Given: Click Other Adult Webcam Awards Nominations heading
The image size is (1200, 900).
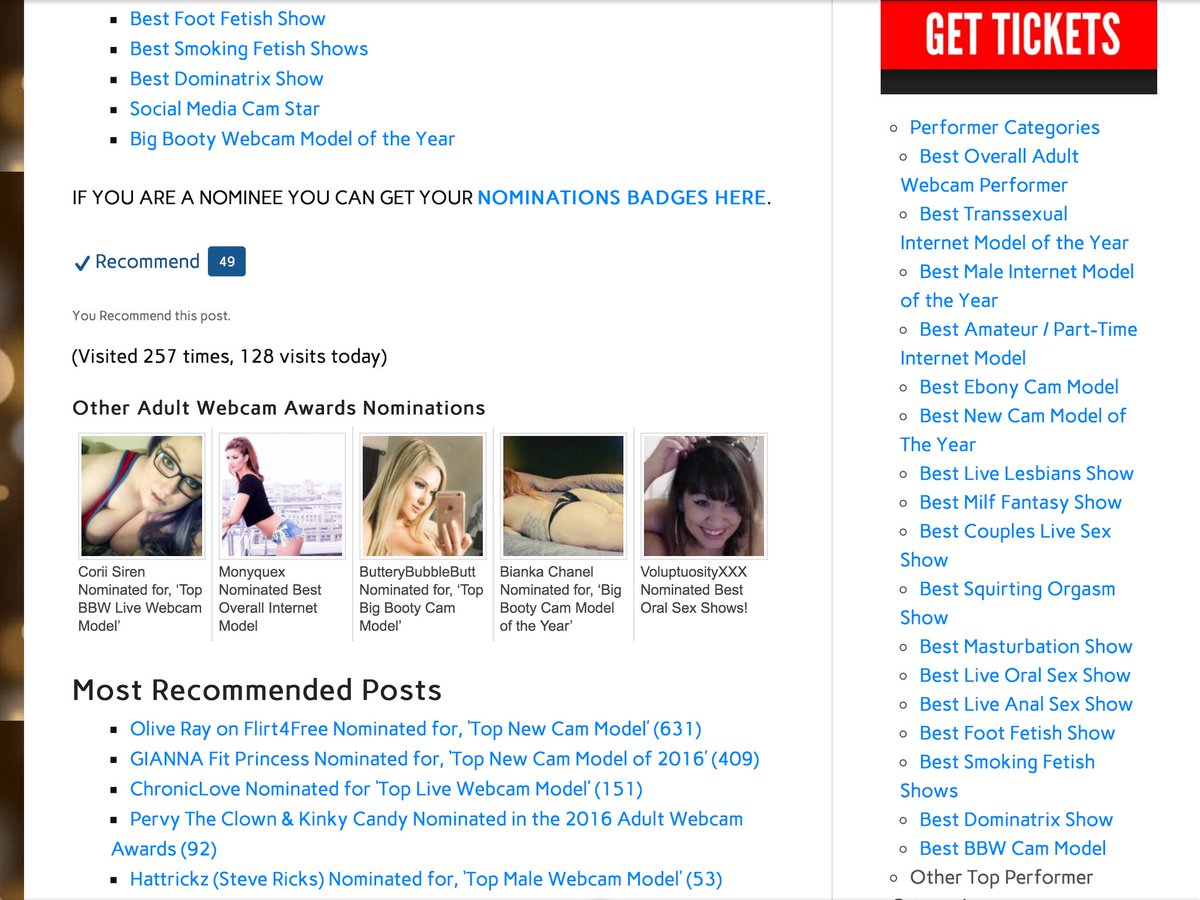Looking at the screenshot, I should [279, 408].
